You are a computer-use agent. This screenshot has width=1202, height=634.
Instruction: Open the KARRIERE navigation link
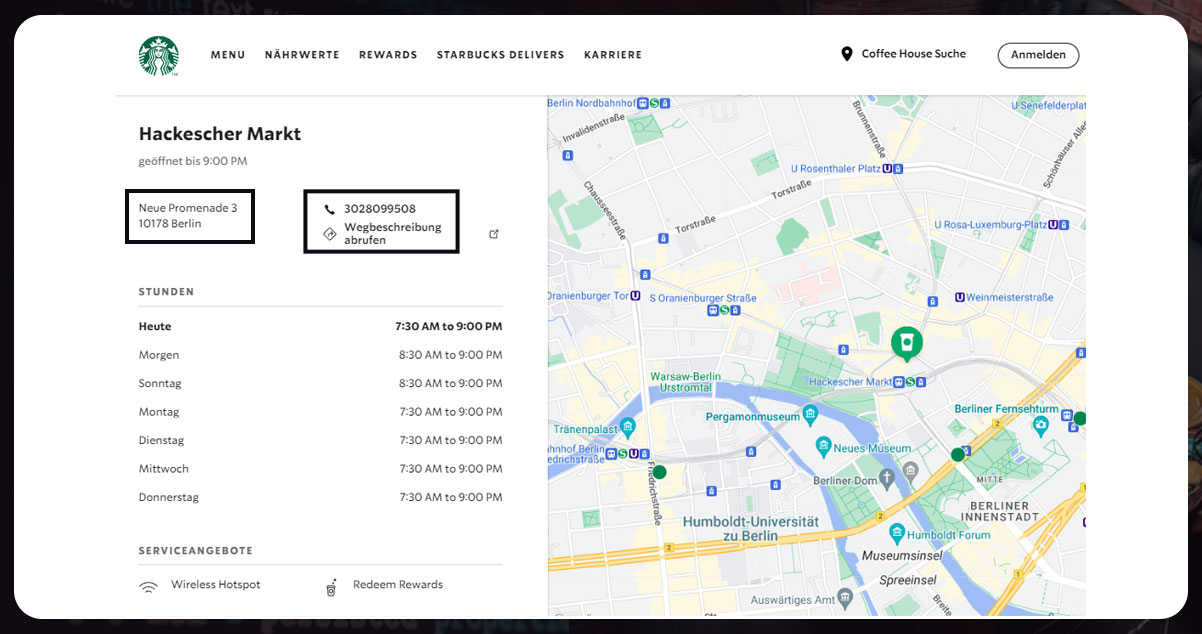pyautogui.click(x=613, y=55)
